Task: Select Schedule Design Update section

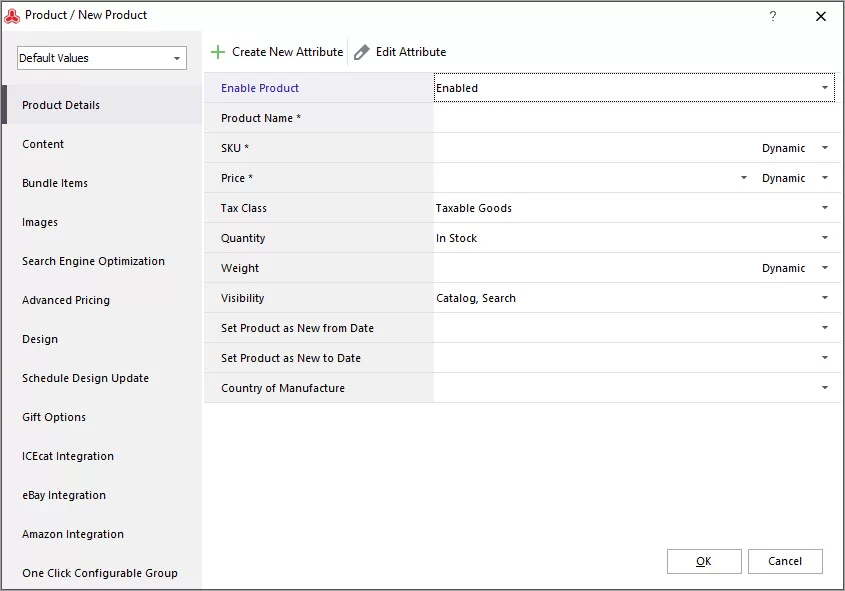Action: 102,378
